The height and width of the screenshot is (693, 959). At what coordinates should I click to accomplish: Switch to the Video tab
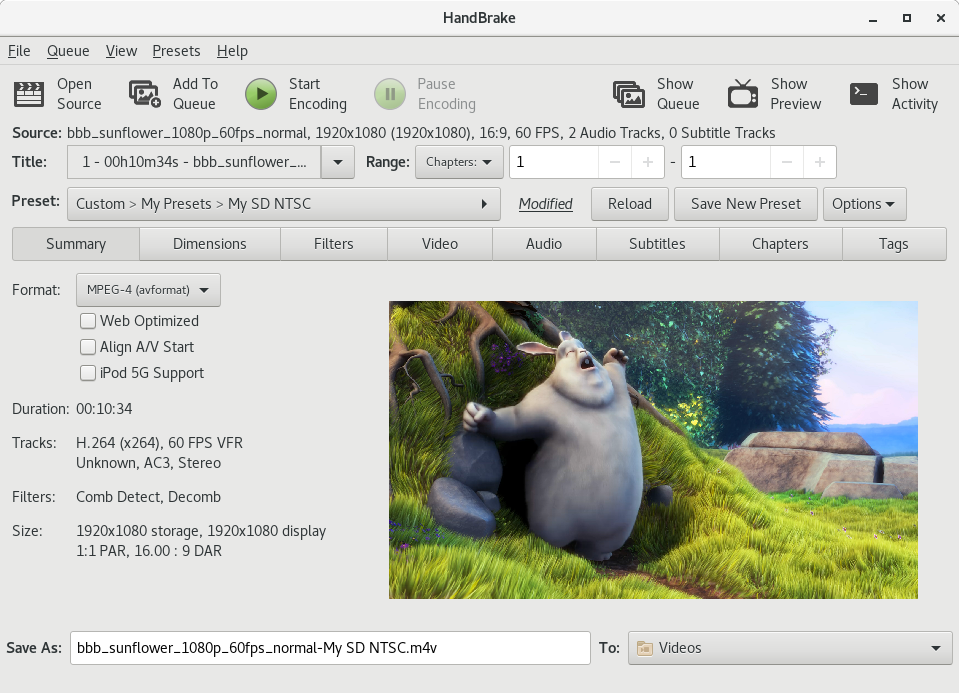pyautogui.click(x=440, y=244)
